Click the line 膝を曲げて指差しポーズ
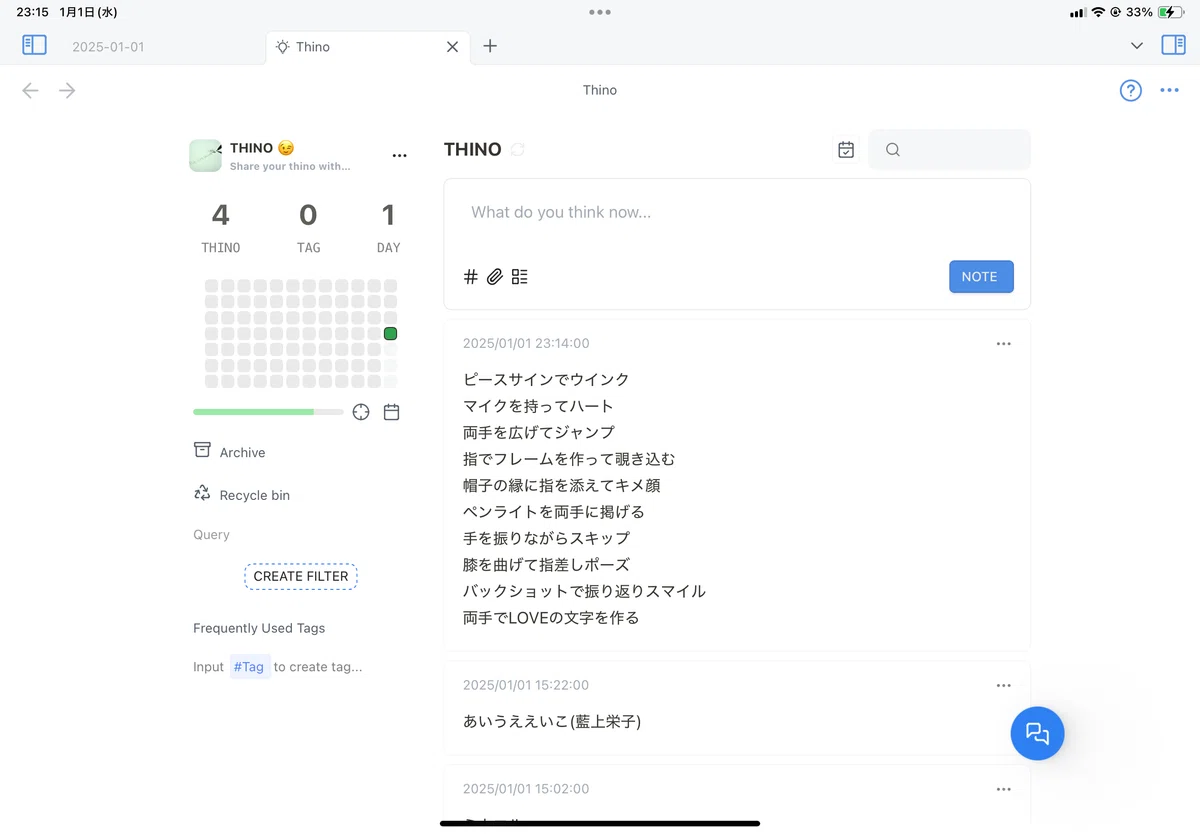The width and height of the screenshot is (1200, 834). tap(546, 565)
